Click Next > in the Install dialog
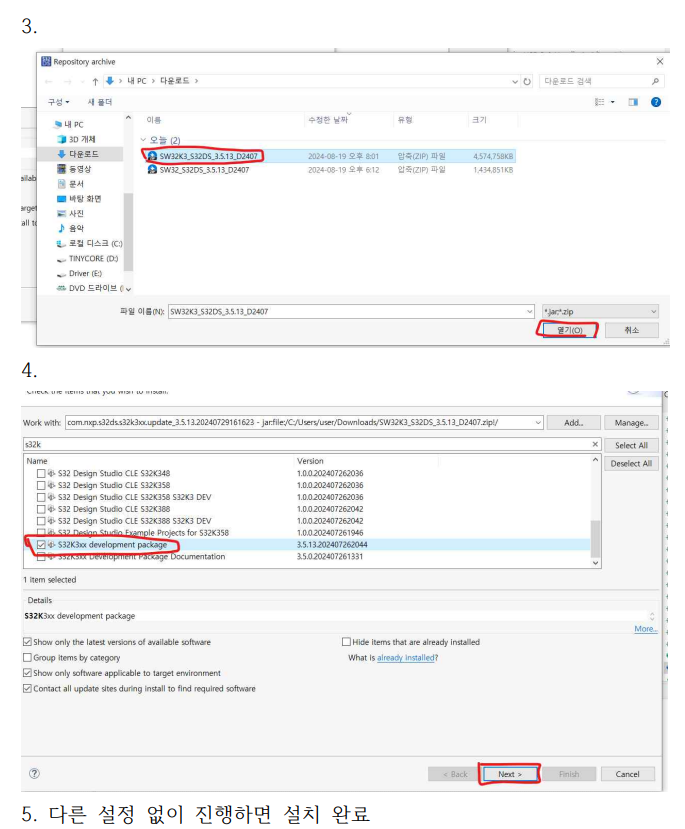Screen dimensions: 685x829 [x=510, y=774]
